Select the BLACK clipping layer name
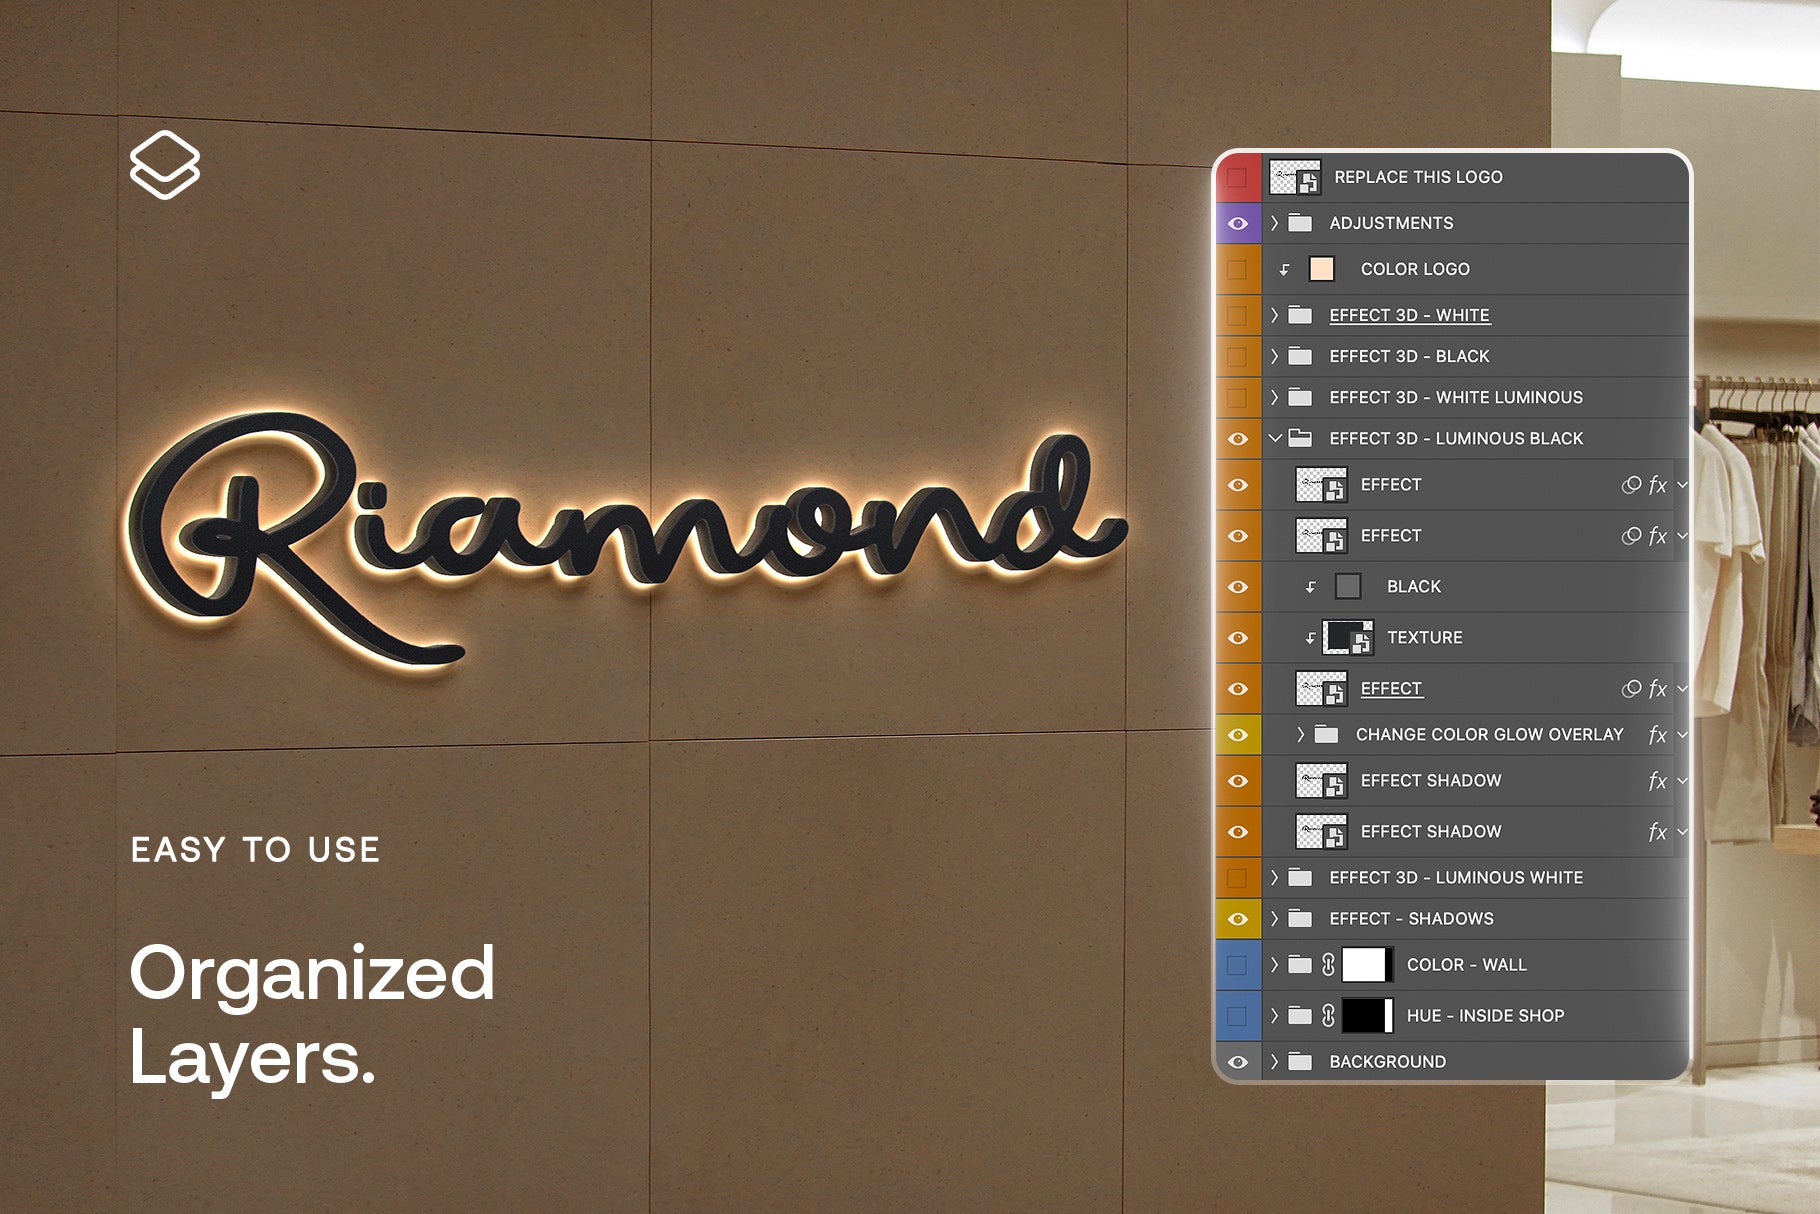The width and height of the screenshot is (1820, 1214). (1413, 587)
